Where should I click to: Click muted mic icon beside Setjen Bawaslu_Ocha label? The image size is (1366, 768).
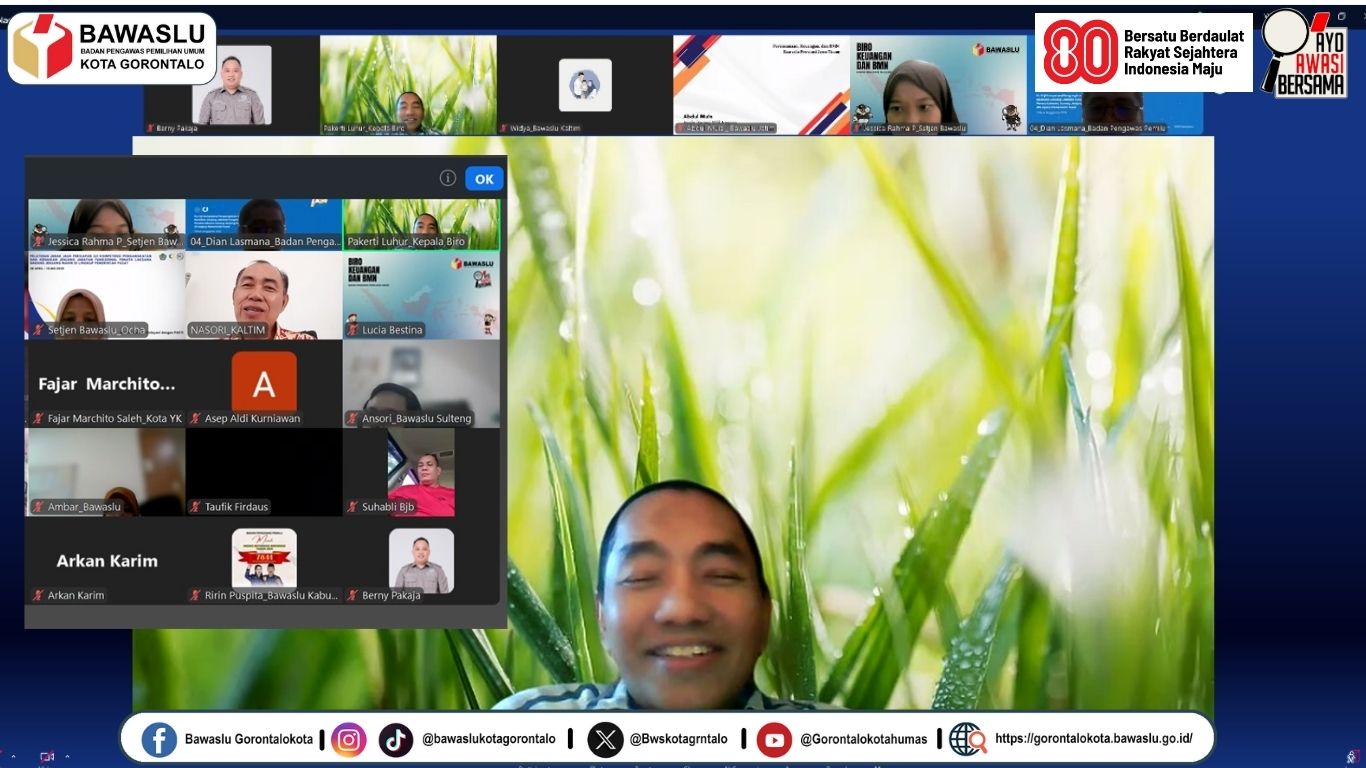click(38, 330)
